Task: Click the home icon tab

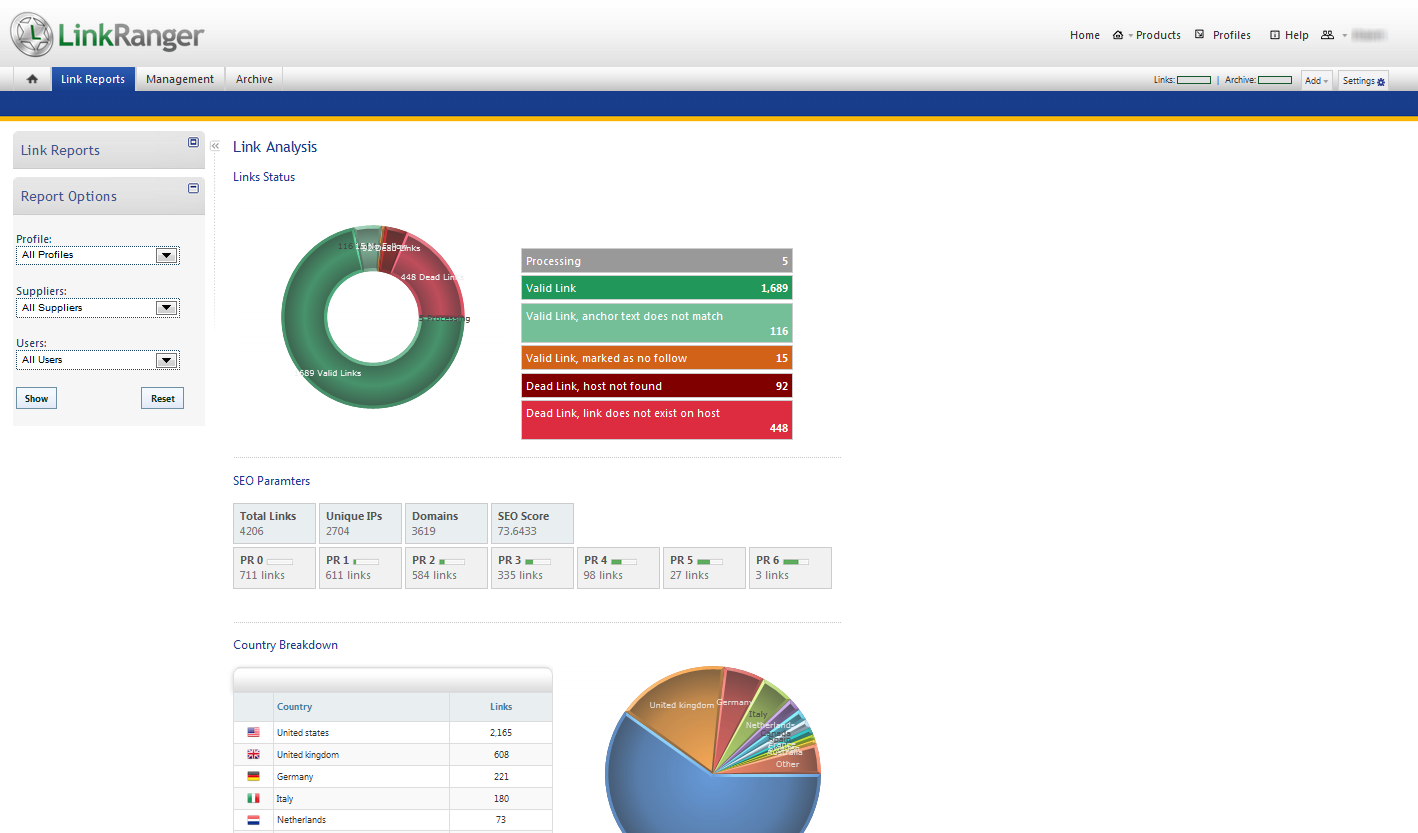Action: tap(32, 79)
